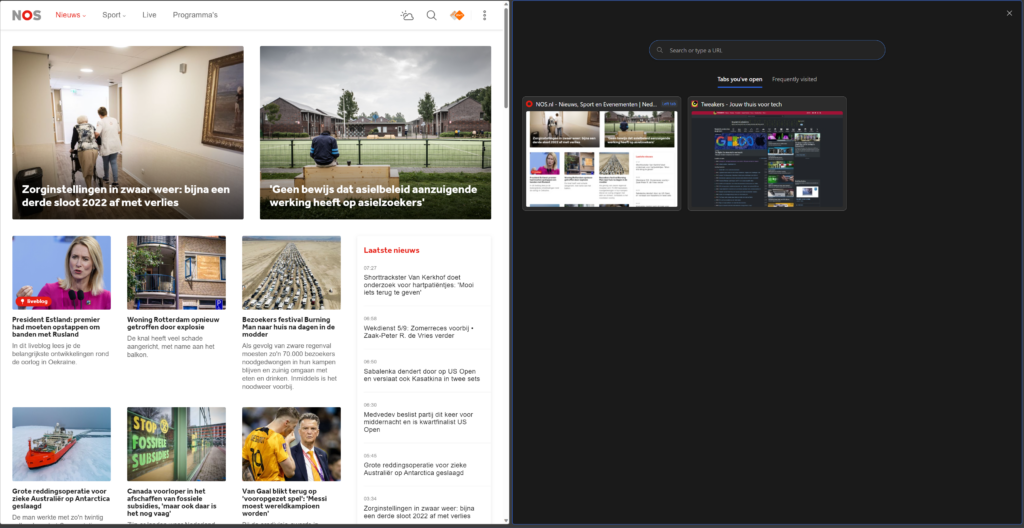Open article Zorginstellingen in zwaar weer headline
Viewport: 1024px width, 528px height.
pos(126,196)
